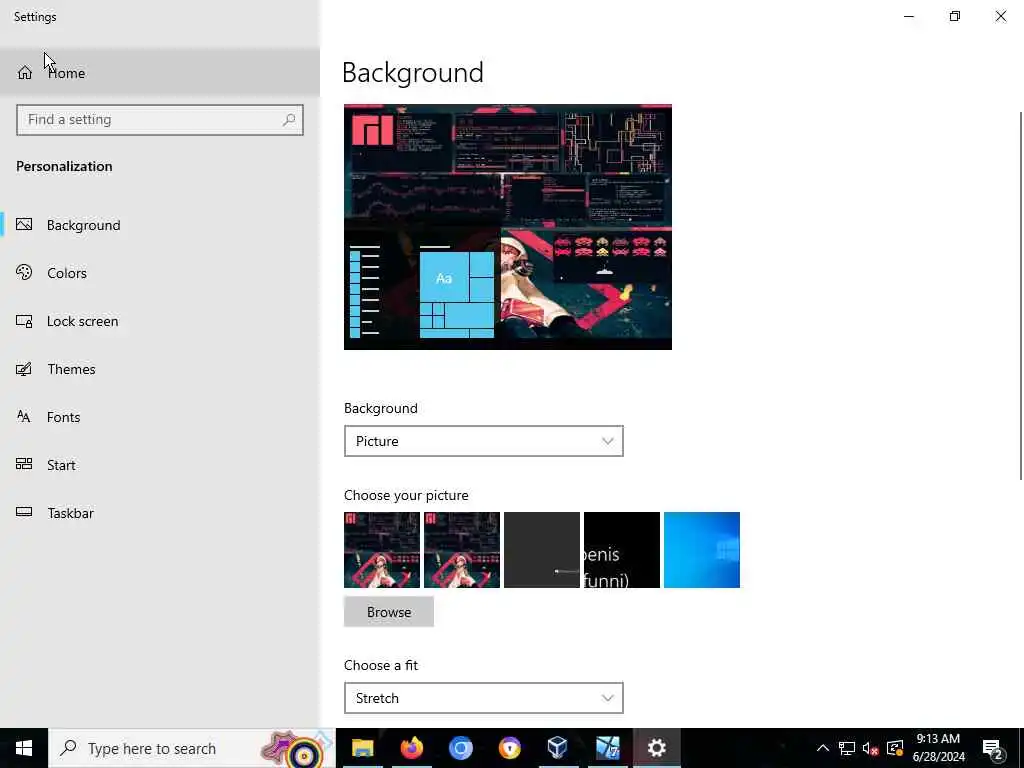Image resolution: width=1024 pixels, height=768 pixels.
Task: Click the settings page vertical scrollbar
Action: pyautogui.click(x=1021, y=296)
